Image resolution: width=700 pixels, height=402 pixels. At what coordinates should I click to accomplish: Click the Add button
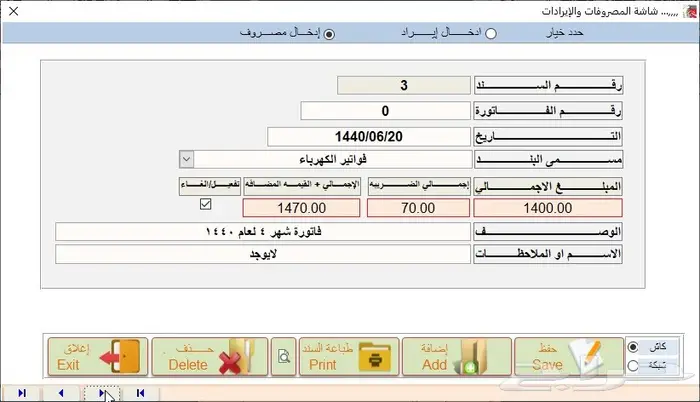point(457,356)
